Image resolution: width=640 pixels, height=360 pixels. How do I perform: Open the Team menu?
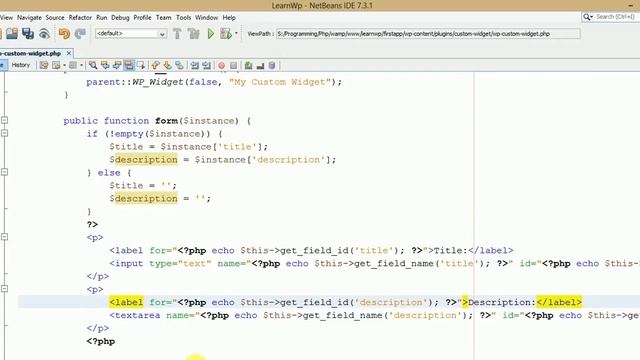pos(163,18)
